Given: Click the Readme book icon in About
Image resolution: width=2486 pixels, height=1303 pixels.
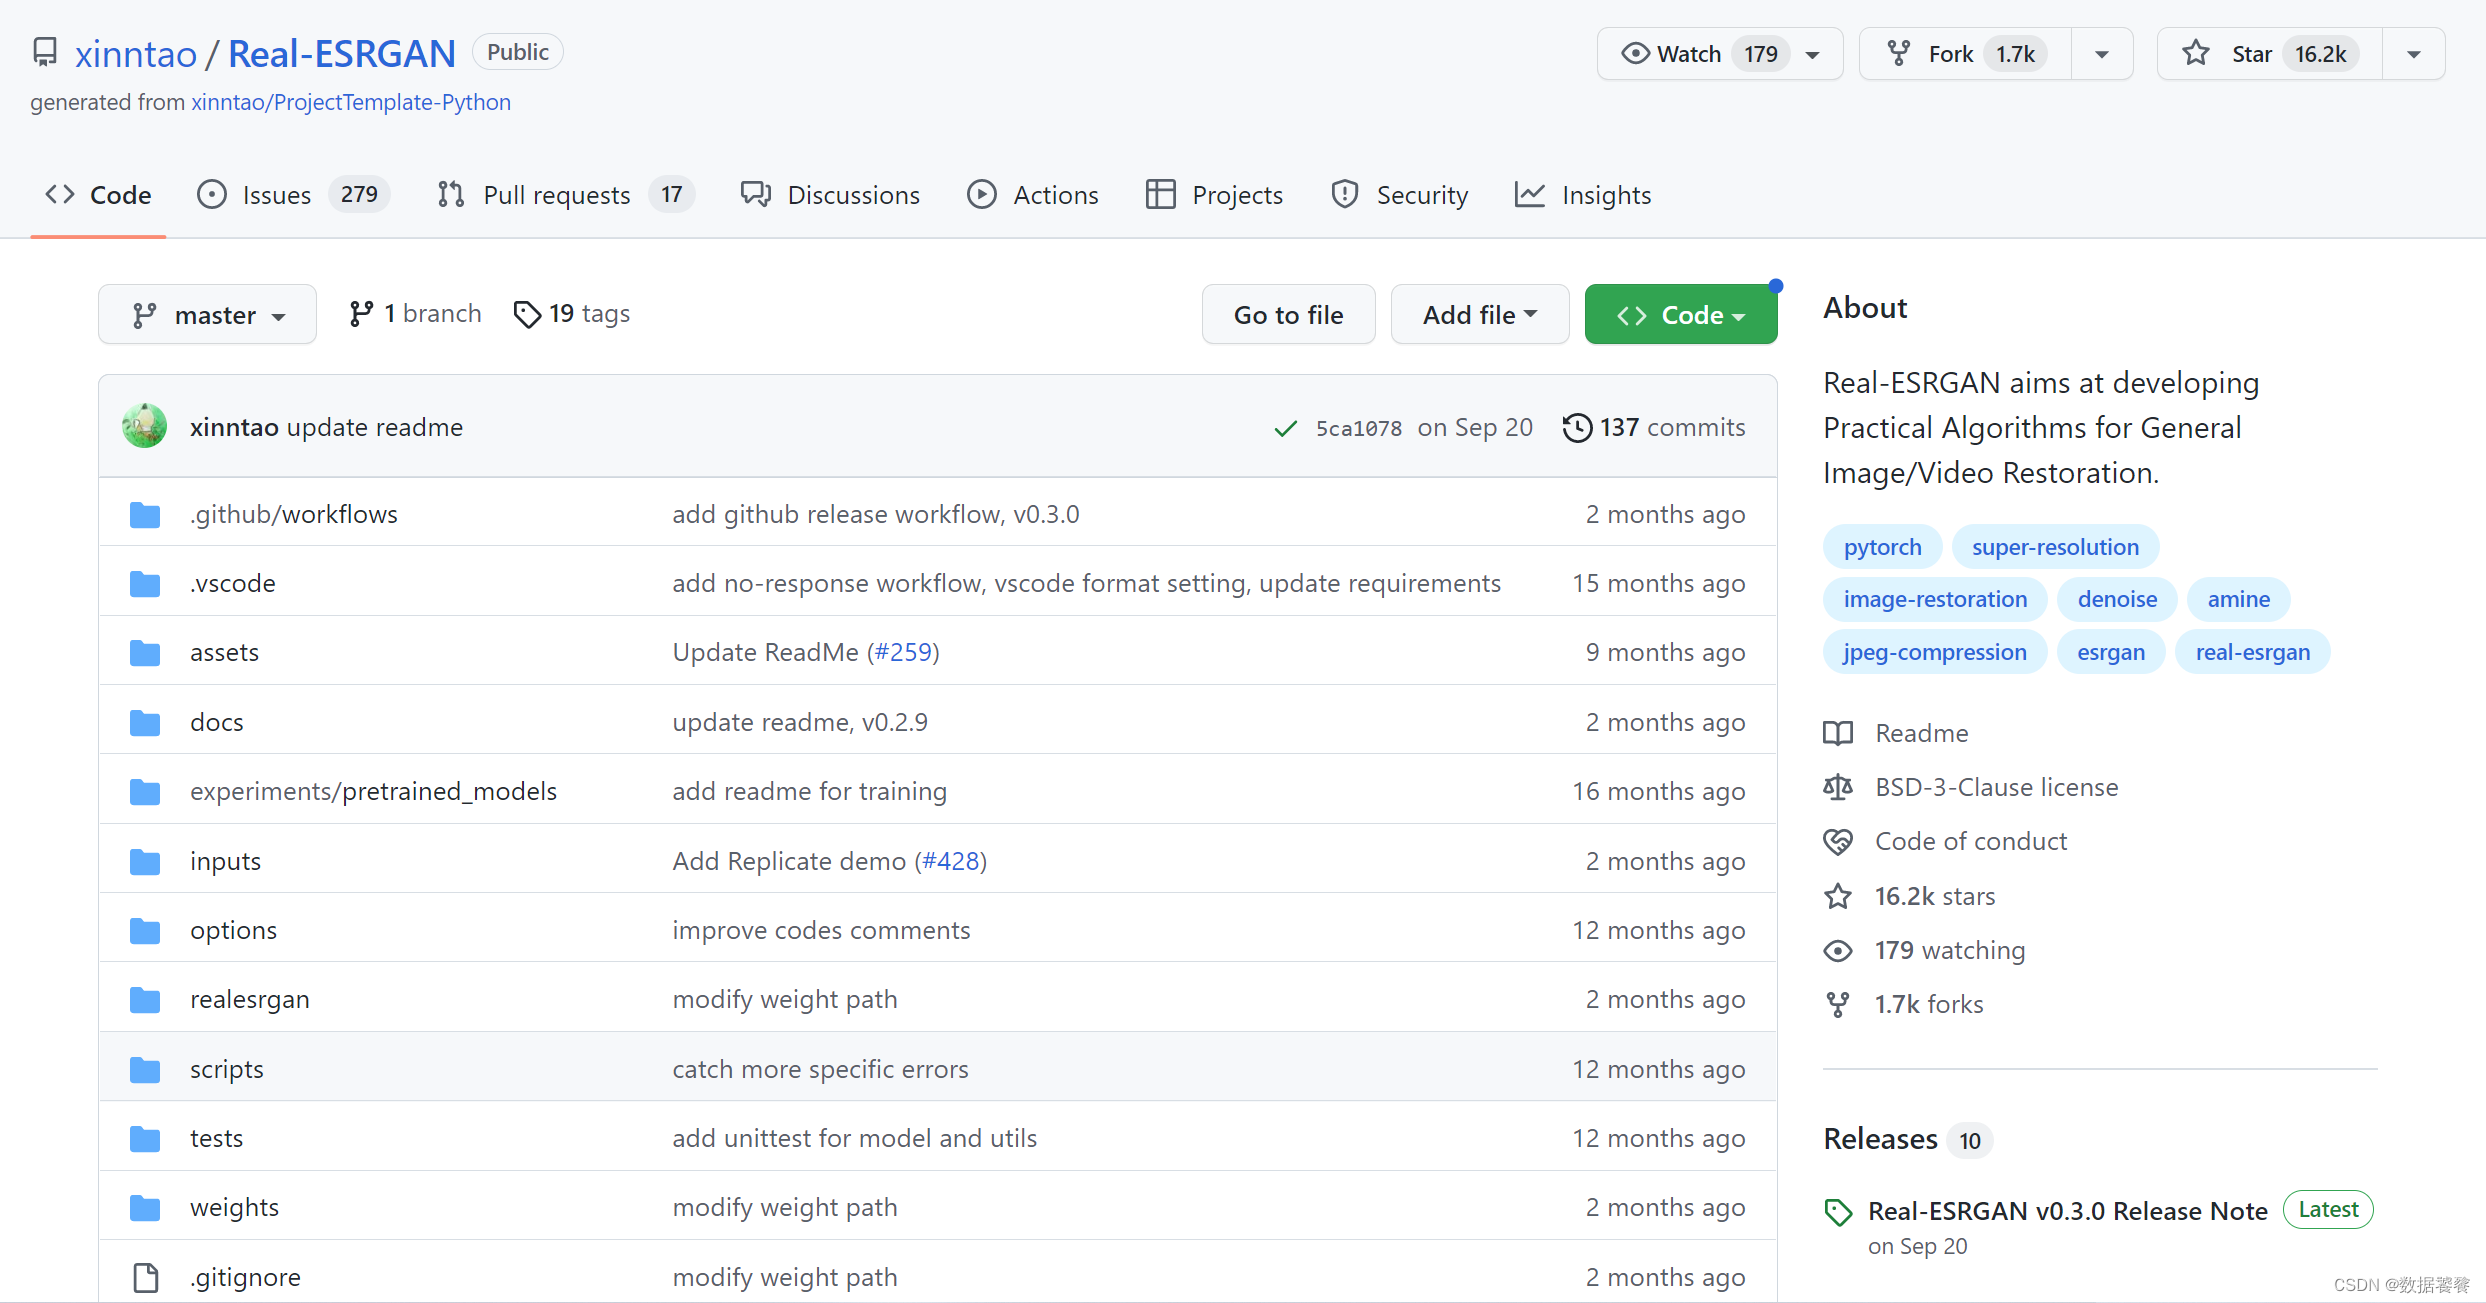Looking at the screenshot, I should click(x=1837, y=734).
